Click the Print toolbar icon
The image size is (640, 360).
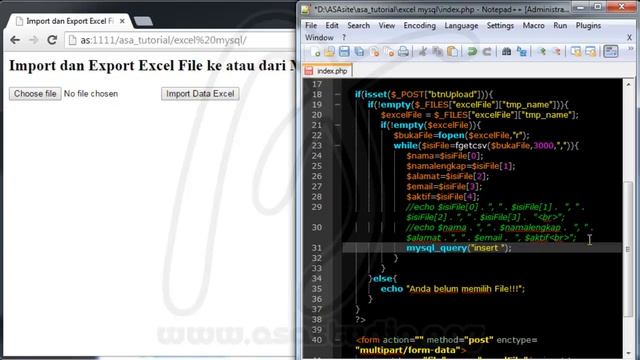point(403,51)
